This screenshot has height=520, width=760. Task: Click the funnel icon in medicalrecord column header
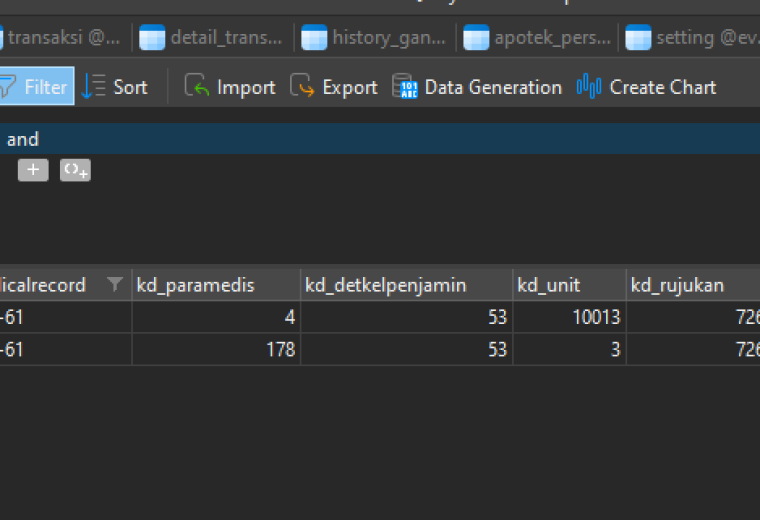114,284
